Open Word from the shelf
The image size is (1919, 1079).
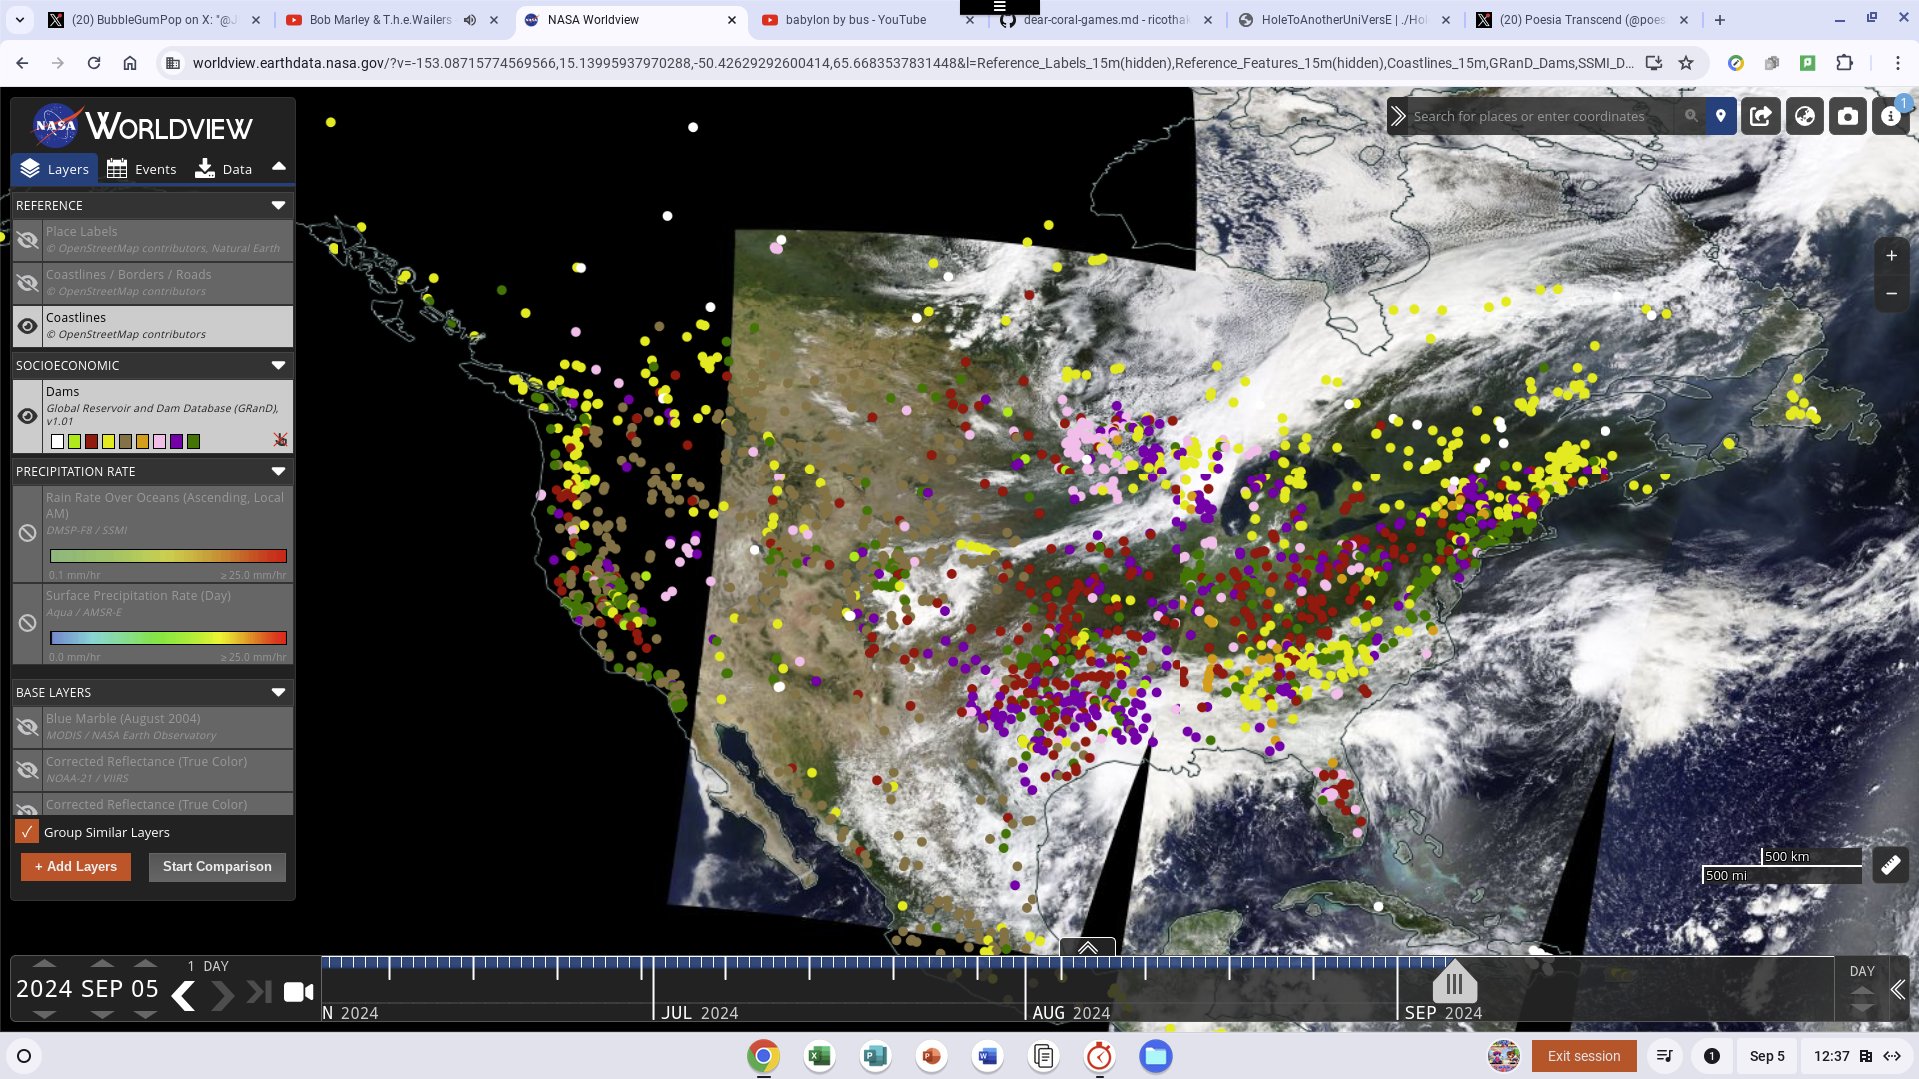(987, 1056)
